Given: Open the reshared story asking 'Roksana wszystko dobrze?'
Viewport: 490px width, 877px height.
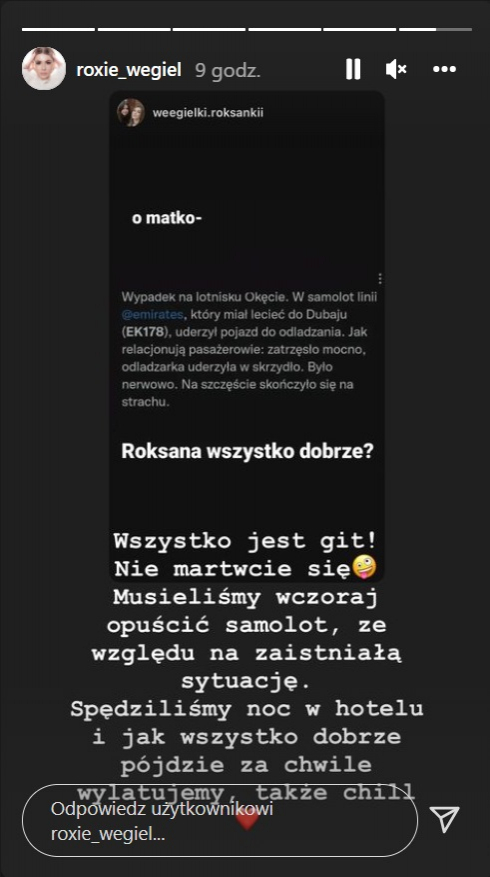Looking at the screenshot, I should point(247,336).
